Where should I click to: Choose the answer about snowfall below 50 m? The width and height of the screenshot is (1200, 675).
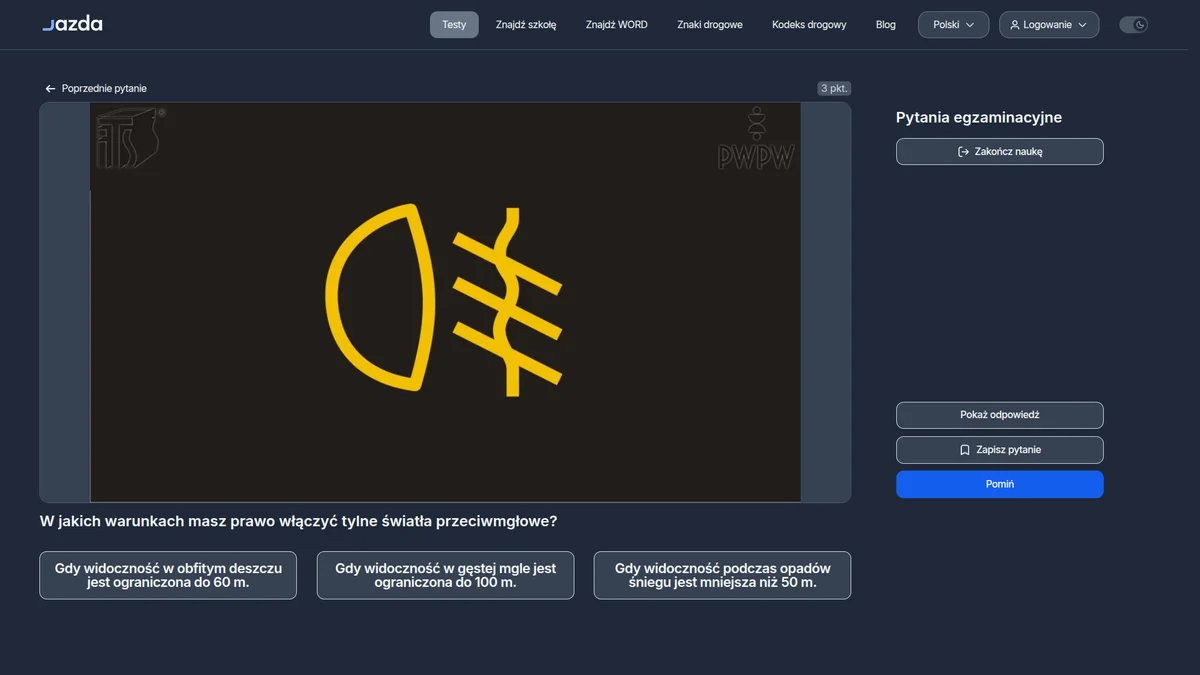723,575
